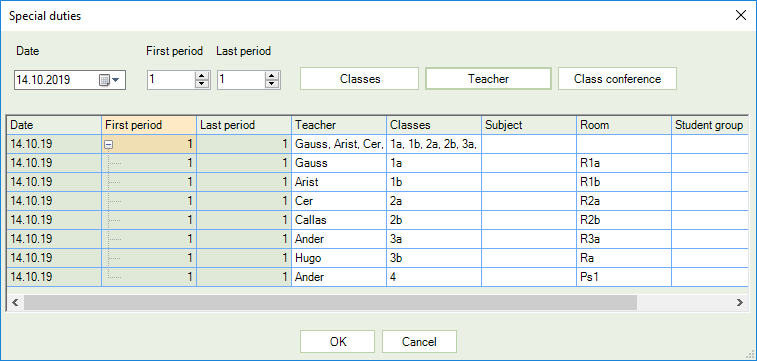The height and width of the screenshot is (361, 757).
Task: Select the Cer teacher cell
Action: (x=339, y=201)
